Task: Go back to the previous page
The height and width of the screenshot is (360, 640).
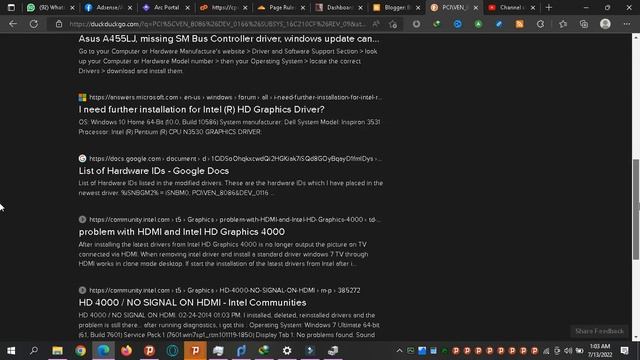Action: 13,24
